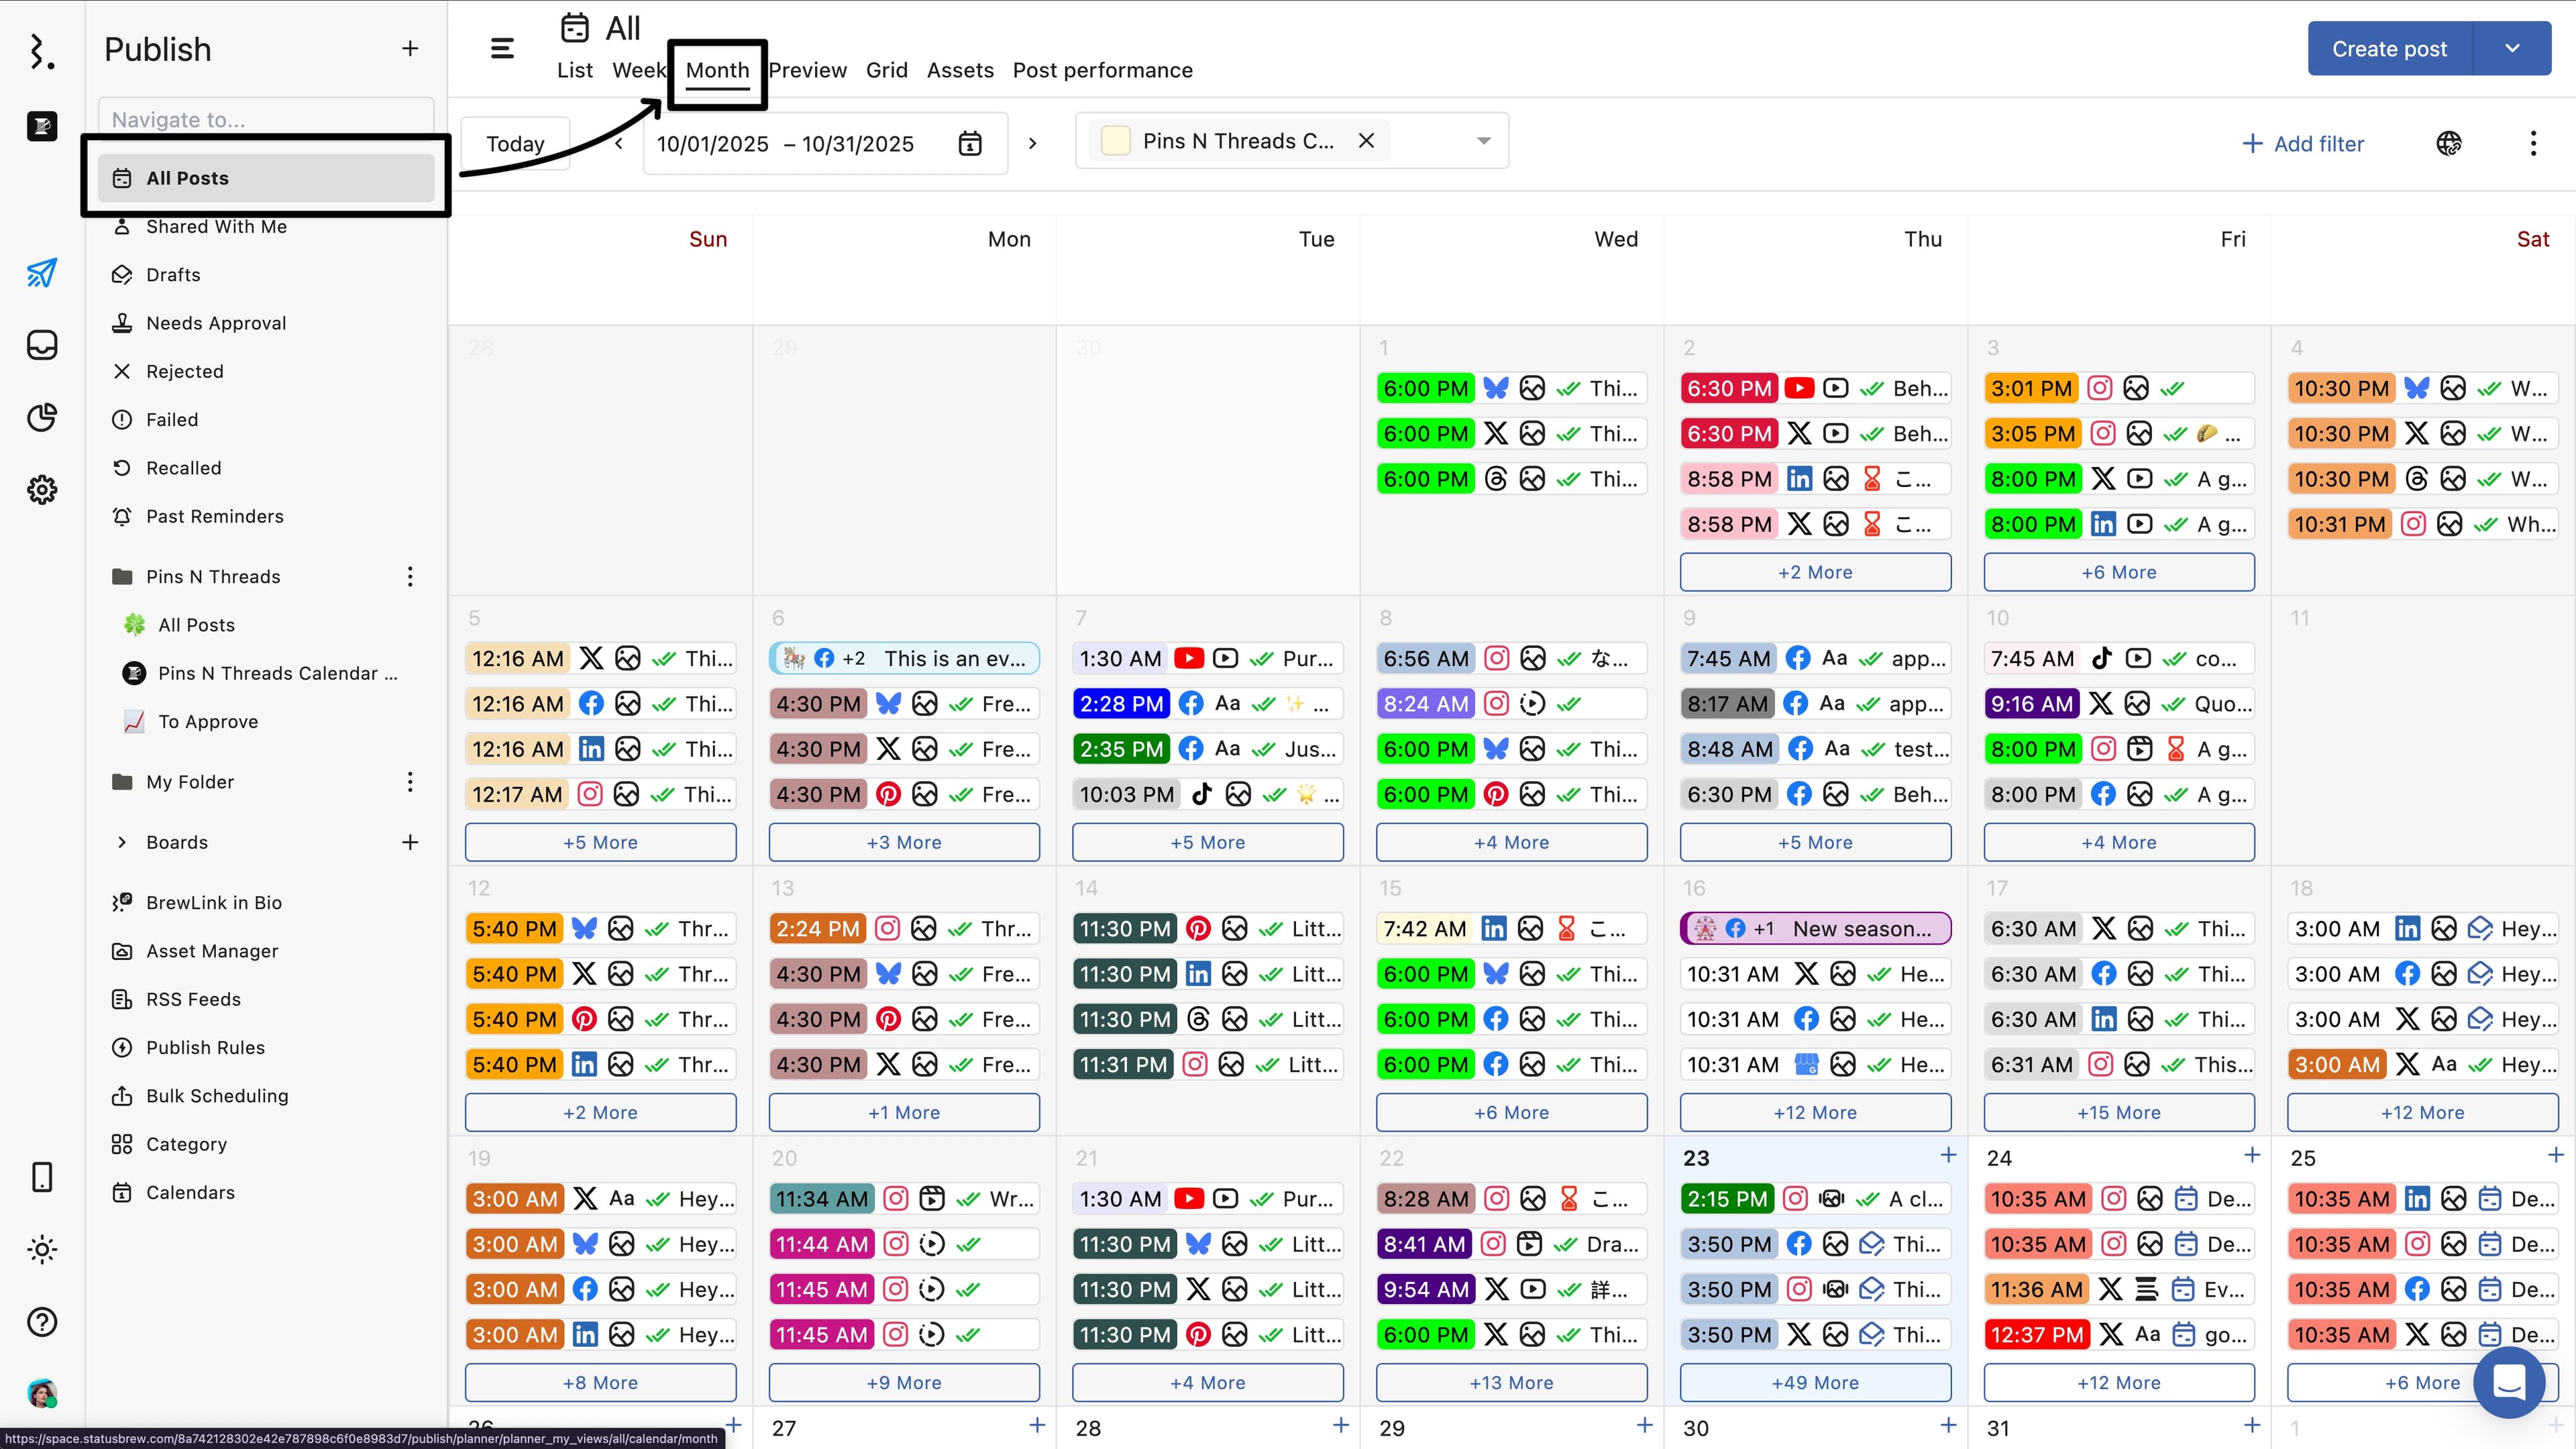Toggle the hamburger sidebar collapse icon
The height and width of the screenshot is (1449, 2576).
[x=502, y=48]
